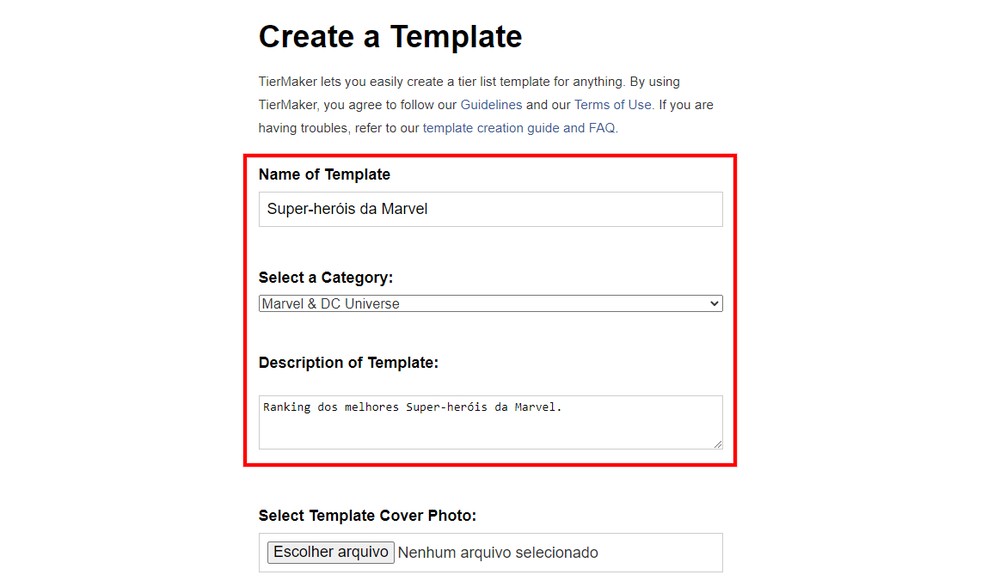Click the Name of Template label

pos(324,174)
